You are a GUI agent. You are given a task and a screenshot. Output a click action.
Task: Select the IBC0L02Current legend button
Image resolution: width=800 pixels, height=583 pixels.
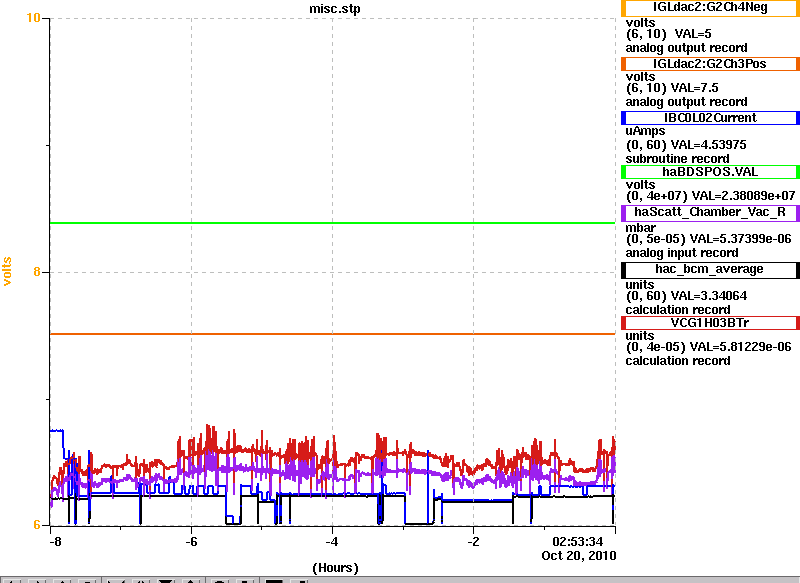coord(710,118)
